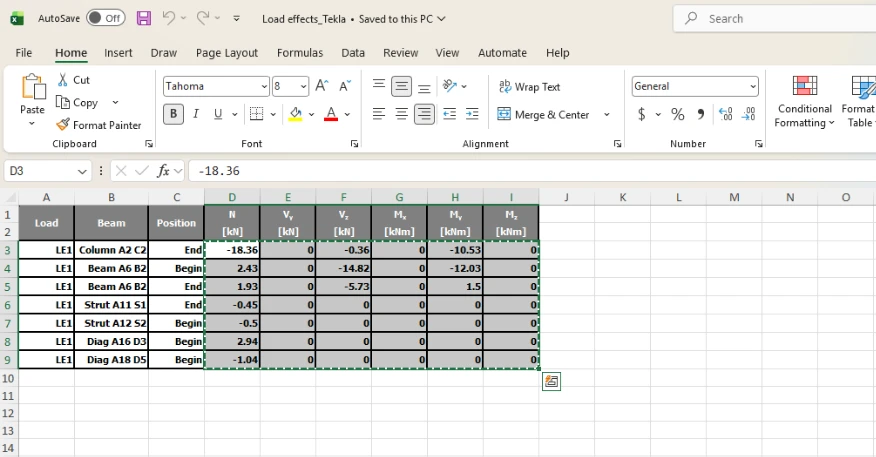
Task: Toggle the AutoSave switch
Action: click(106, 18)
